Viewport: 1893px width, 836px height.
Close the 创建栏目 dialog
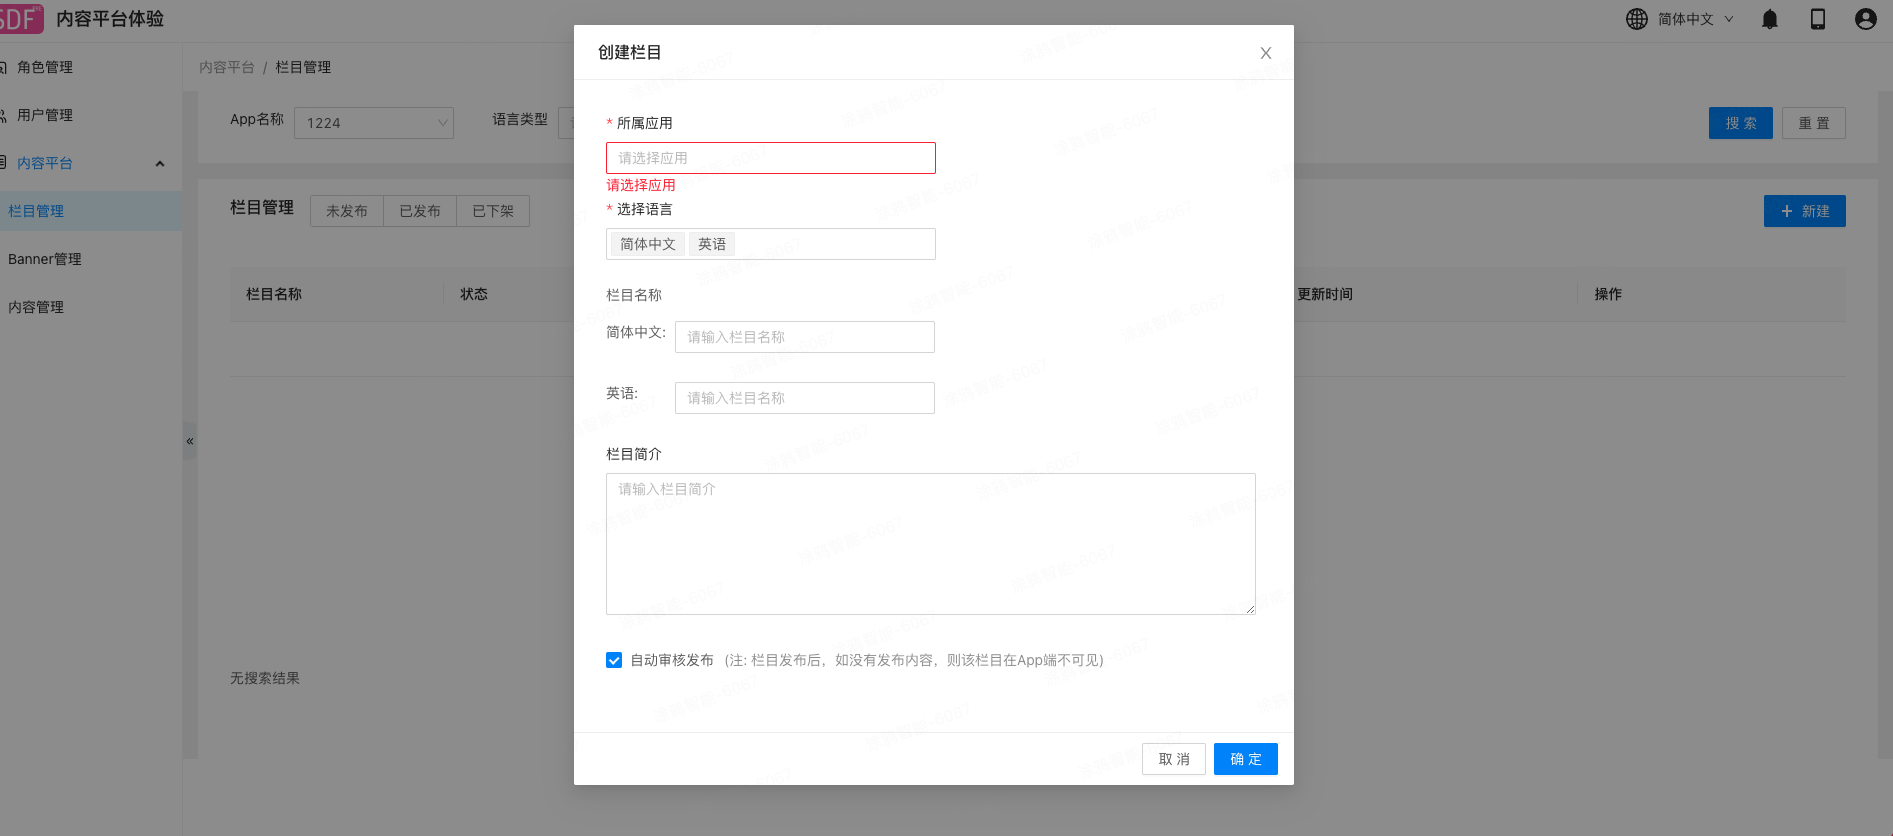click(1266, 53)
